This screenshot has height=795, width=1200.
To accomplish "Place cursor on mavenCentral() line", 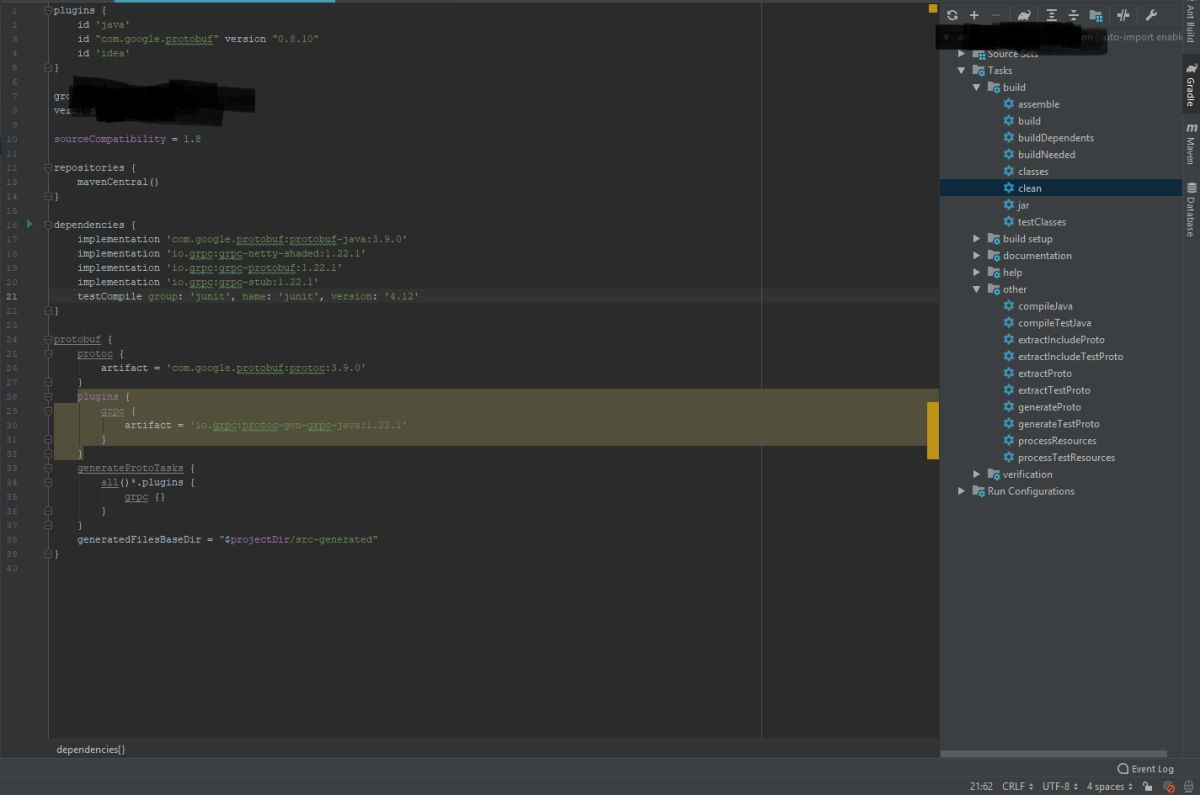I will (x=118, y=182).
